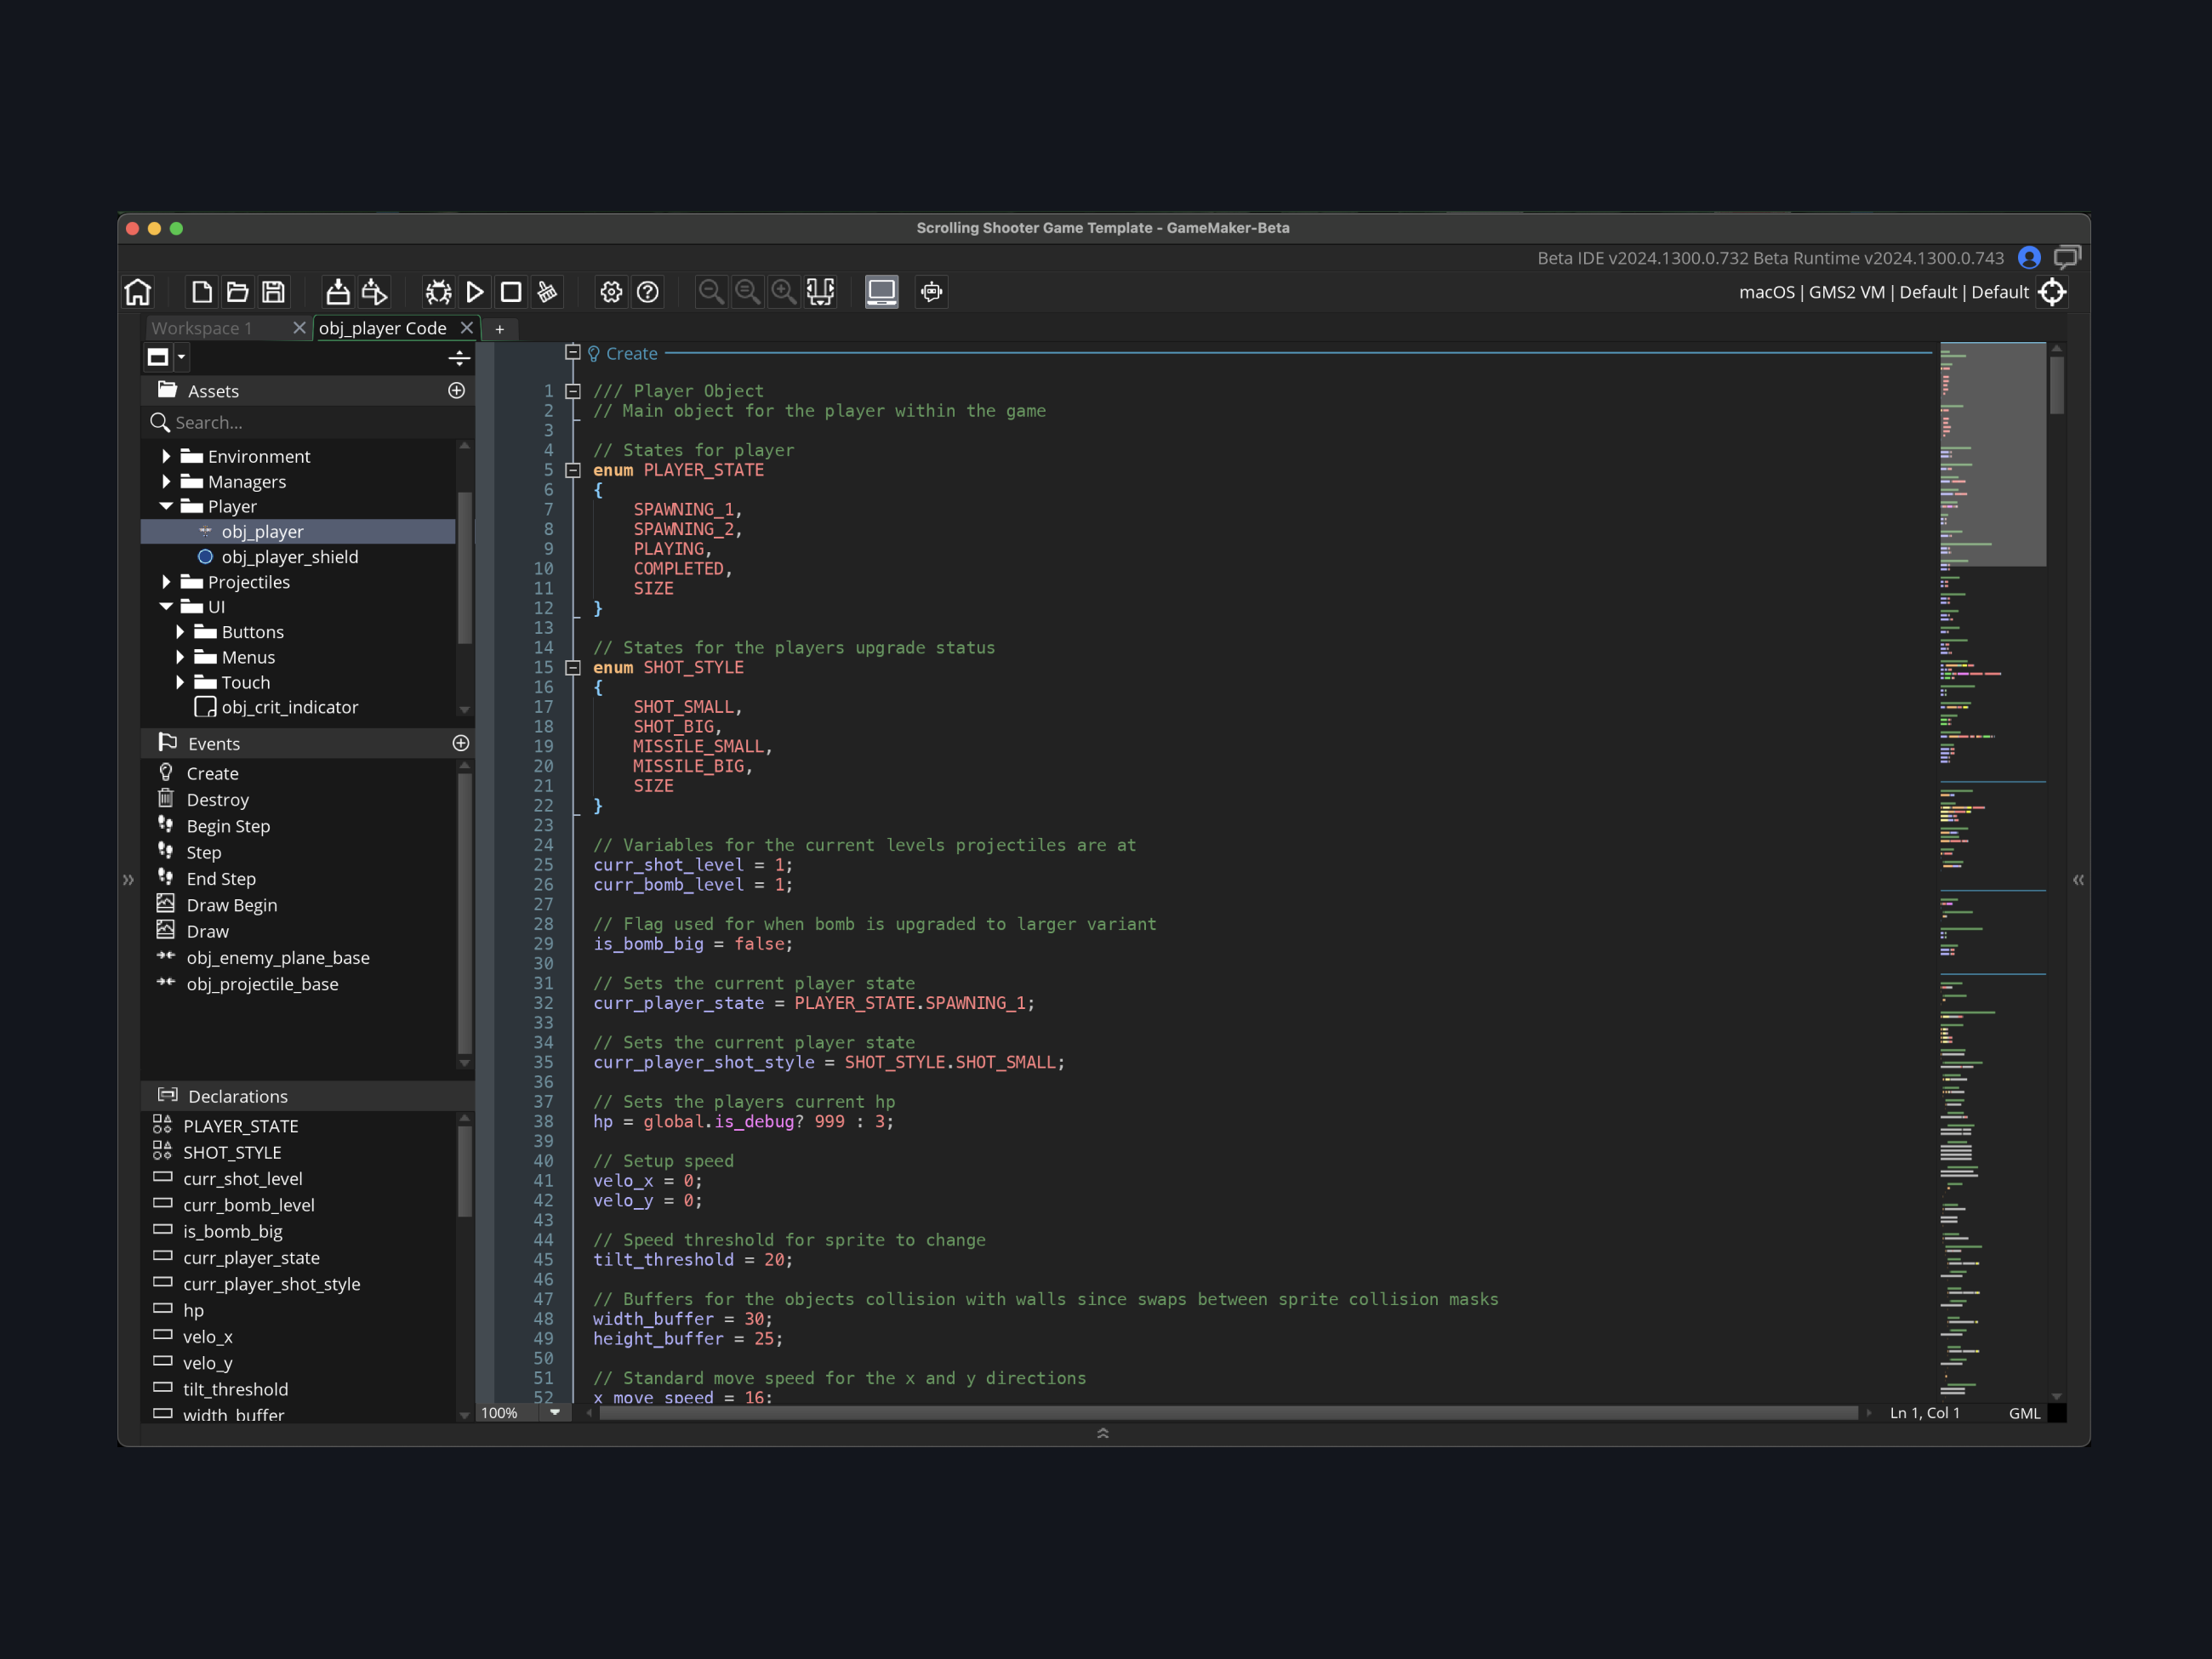Switch to the Workspace 1 tab
The width and height of the screenshot is (2212, 1659).
(x=203, y=328)
